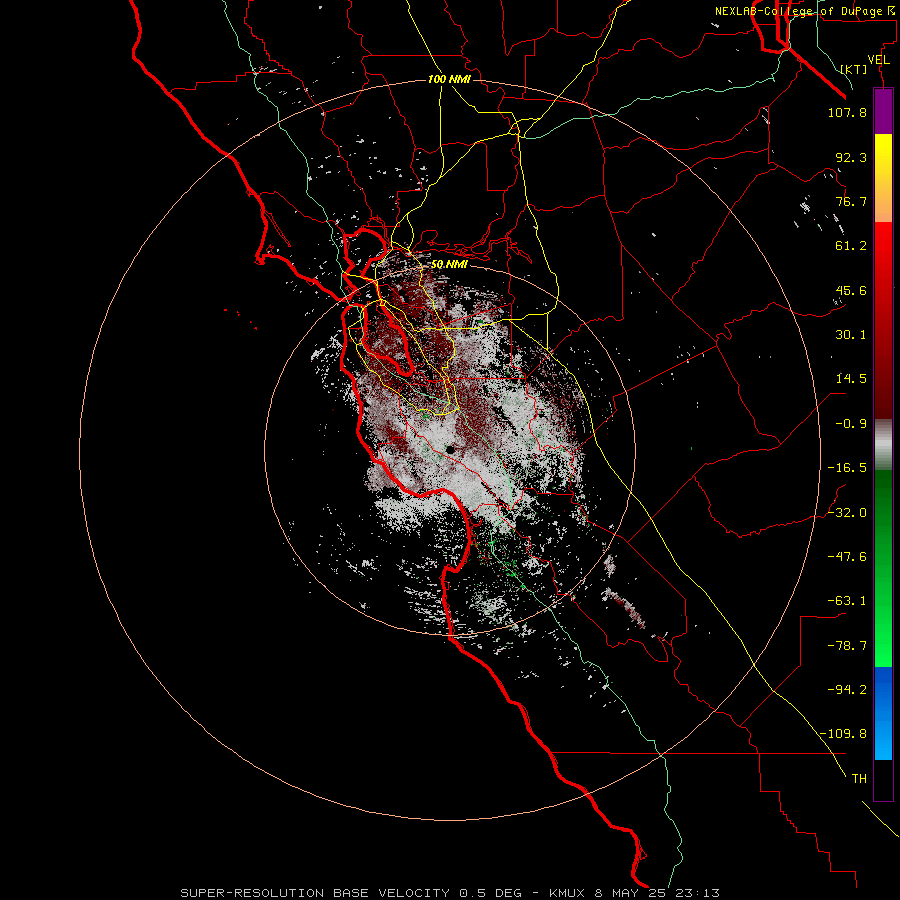Viewport: 900px width, 900px height.
Task: Select the -109.8 knot scale value
Action: [x=843, y=734]
